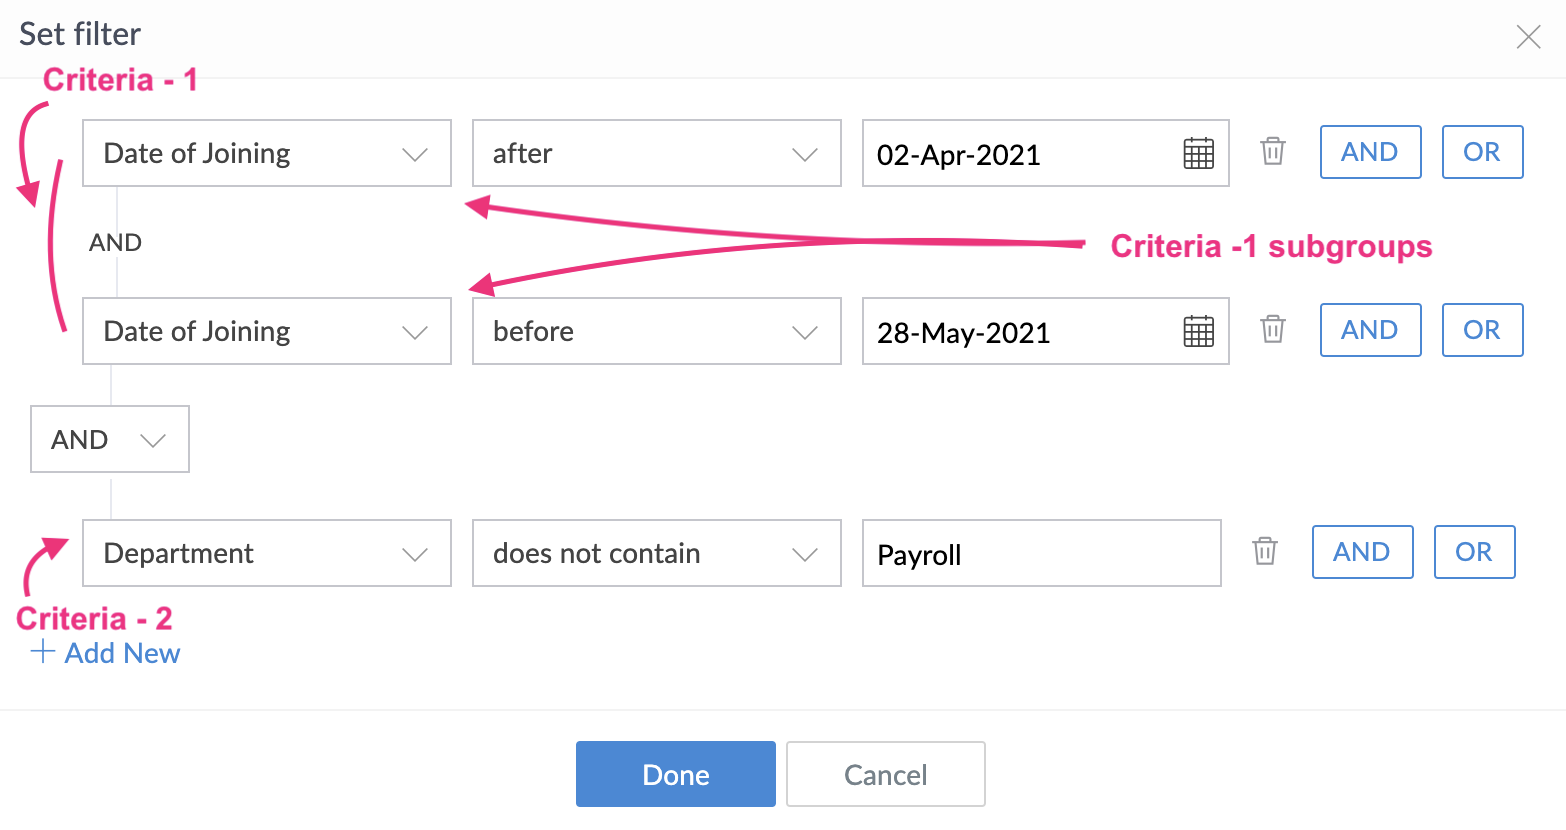Delete the Department criteria row
The height and width of the screenshot is (830, 1566).
pyautogui.click(x=1264, y=552)
